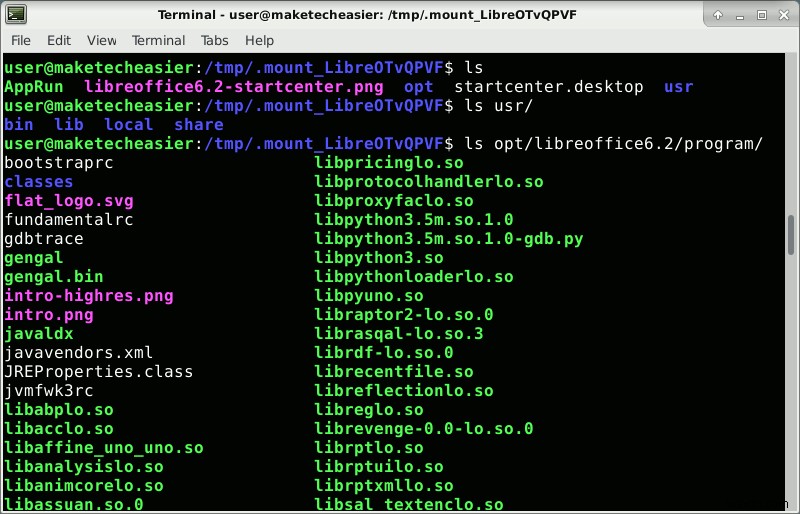
Task: Open the Terminal menu
Action: coord(158,40)
